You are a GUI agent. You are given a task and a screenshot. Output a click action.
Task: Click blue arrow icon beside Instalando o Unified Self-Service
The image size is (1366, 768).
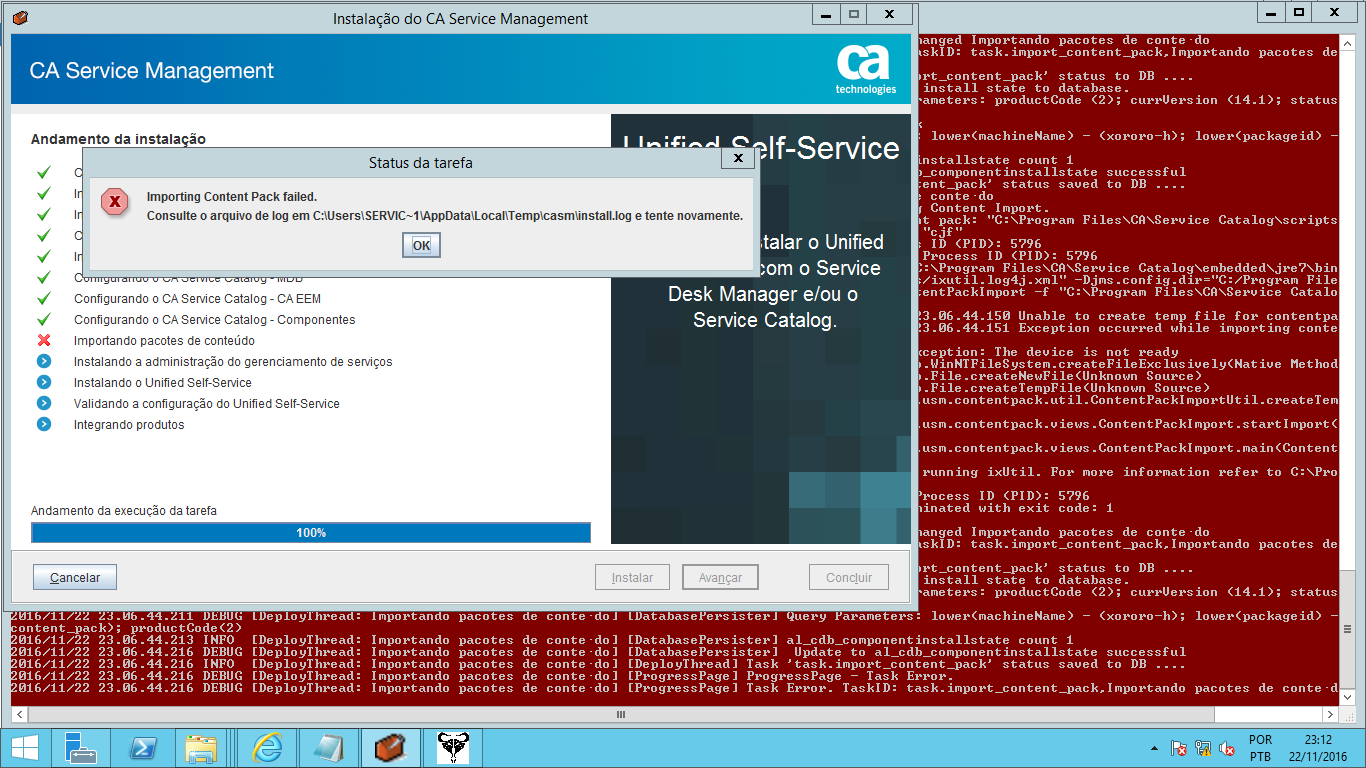(x=44, y=383)
